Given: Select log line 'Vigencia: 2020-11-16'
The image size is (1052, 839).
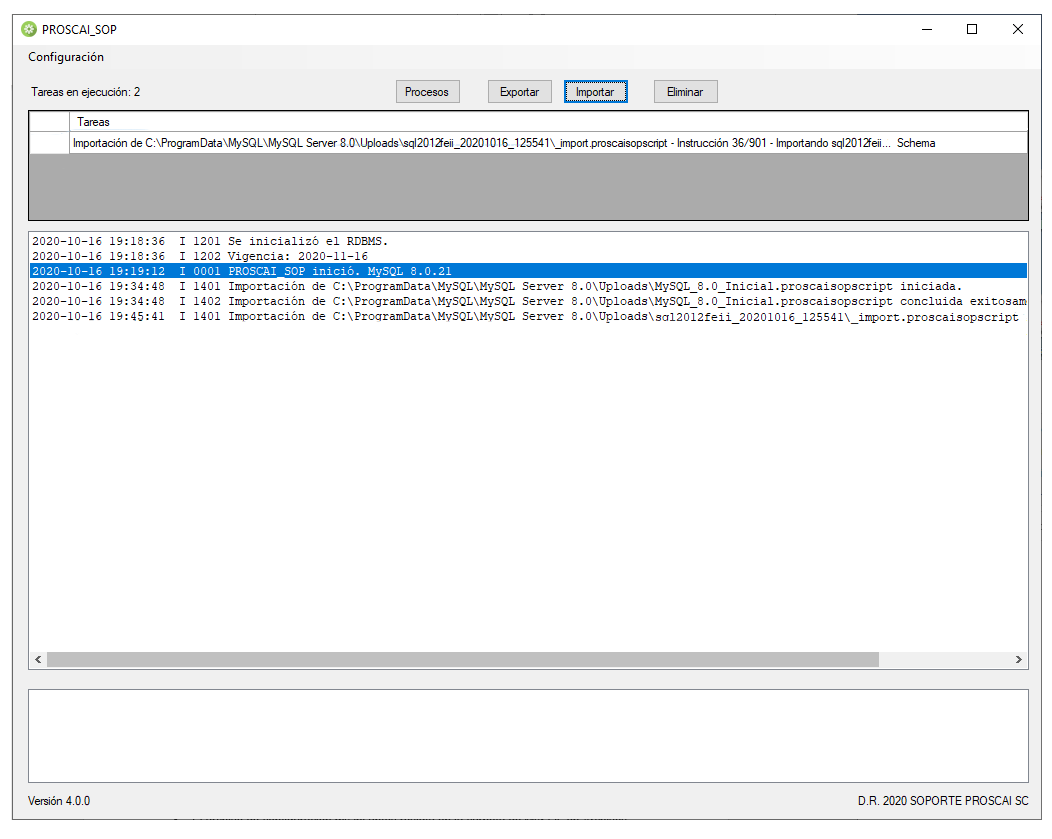Looking at the screenshot, I should [528, 256].
